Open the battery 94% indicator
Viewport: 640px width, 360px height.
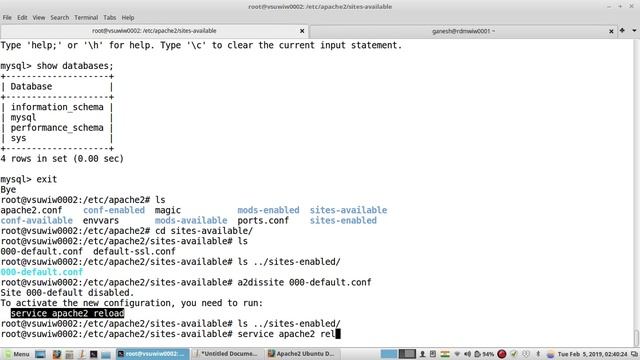click(x=484, y=354)
